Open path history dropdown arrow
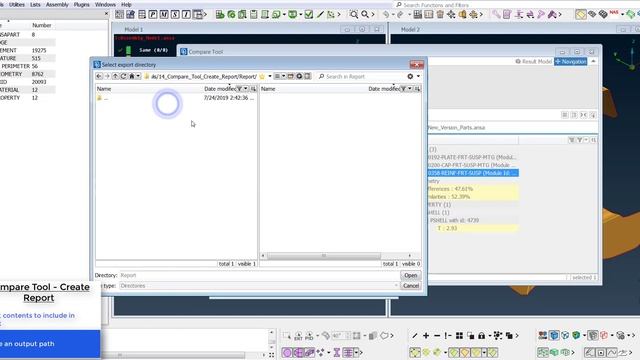This screenshot has height=360, width=640. click(x=270, y=76)
